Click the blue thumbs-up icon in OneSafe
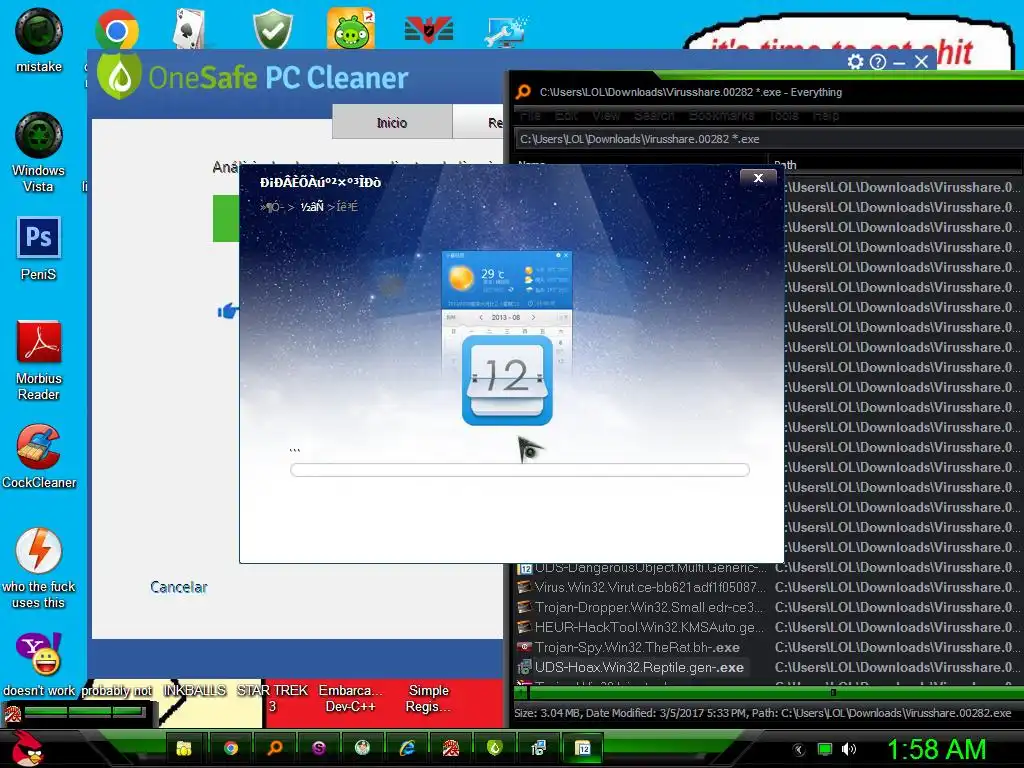Image resolution: width=1024 pixels, height=768 pixels. (x=227, y=311)
